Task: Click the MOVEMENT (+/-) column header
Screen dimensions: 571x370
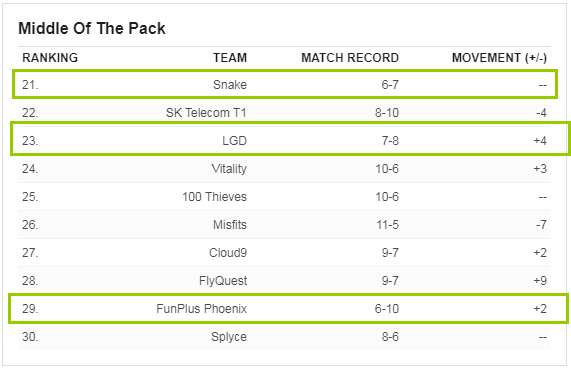Action: point(499,58)
